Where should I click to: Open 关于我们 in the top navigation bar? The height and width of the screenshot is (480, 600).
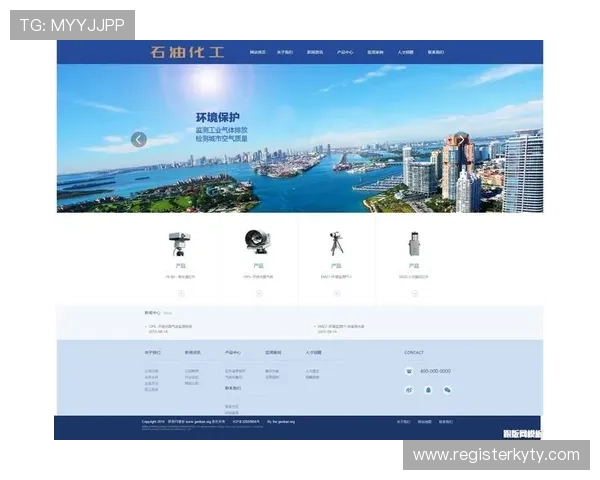coord(285,52)
